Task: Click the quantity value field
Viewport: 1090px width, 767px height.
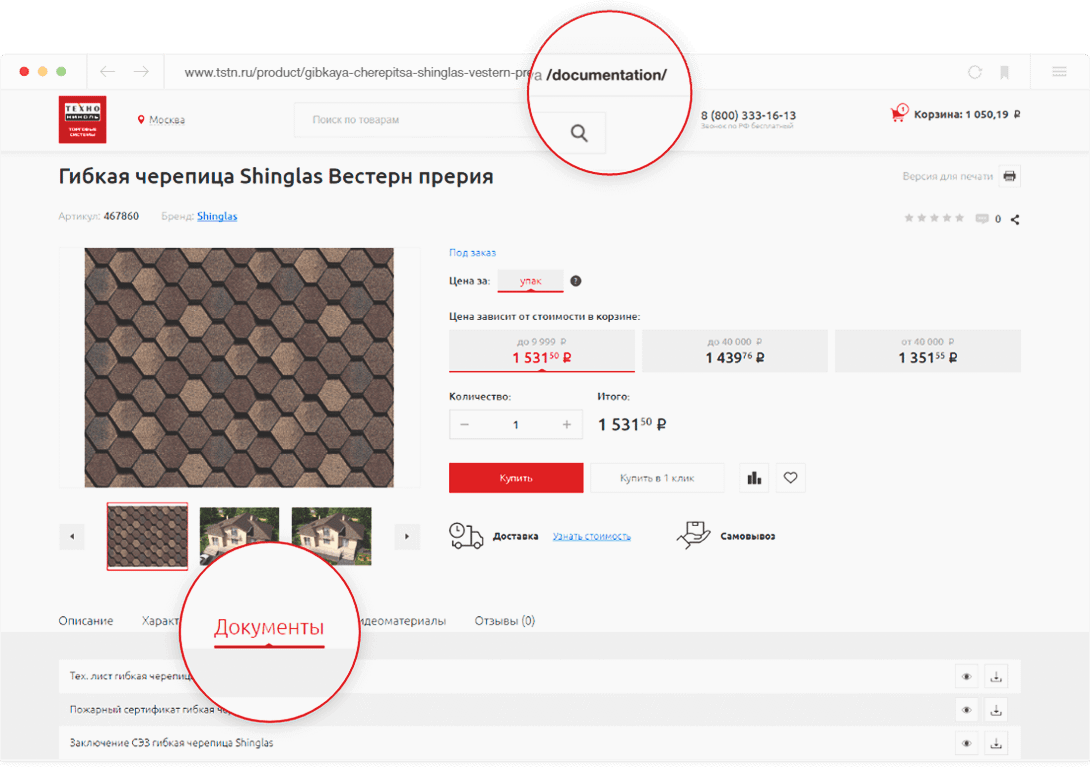Action: [x=516, y=424]
